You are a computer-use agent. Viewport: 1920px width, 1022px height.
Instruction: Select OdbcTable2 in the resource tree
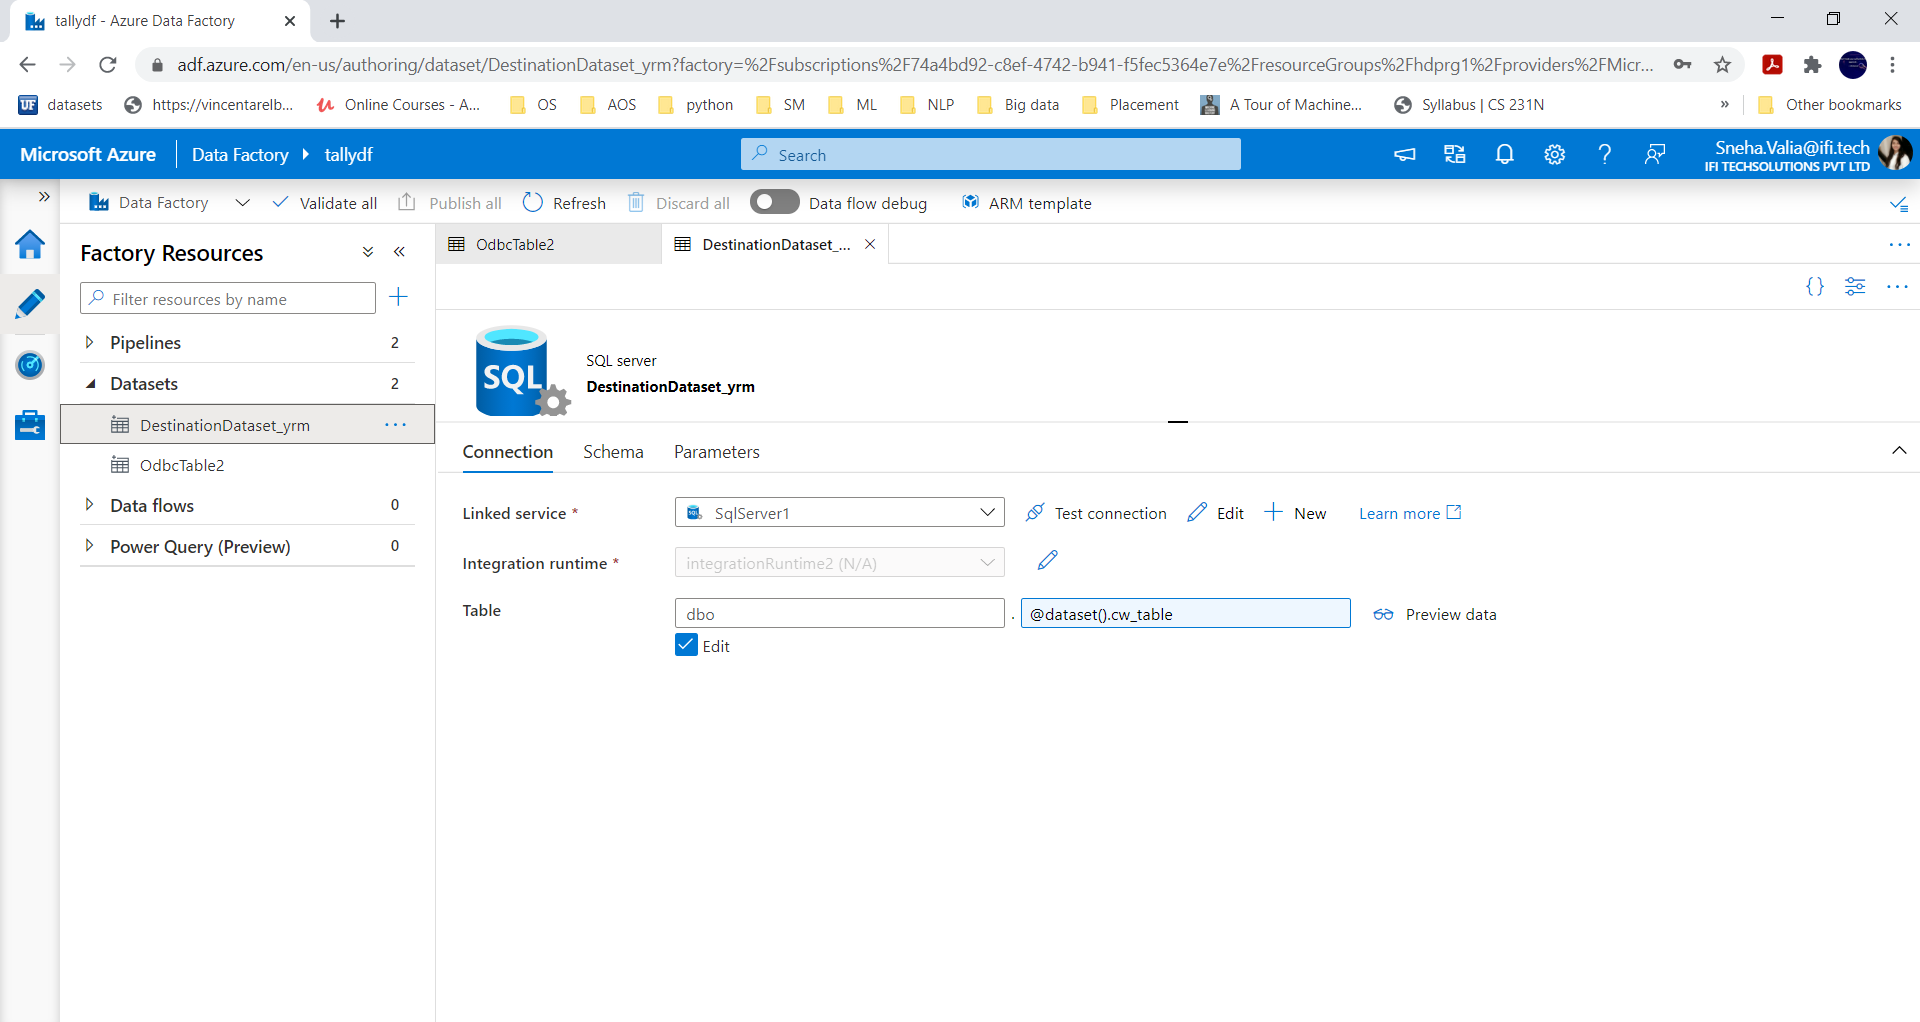pyautogui.click(x=182, y=465)
